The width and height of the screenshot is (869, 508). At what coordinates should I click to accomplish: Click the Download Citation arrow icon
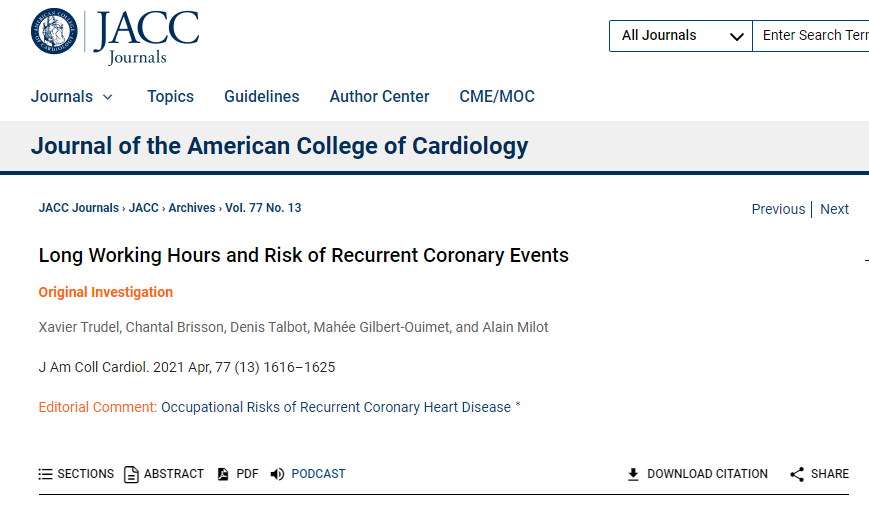coord(633,474)
